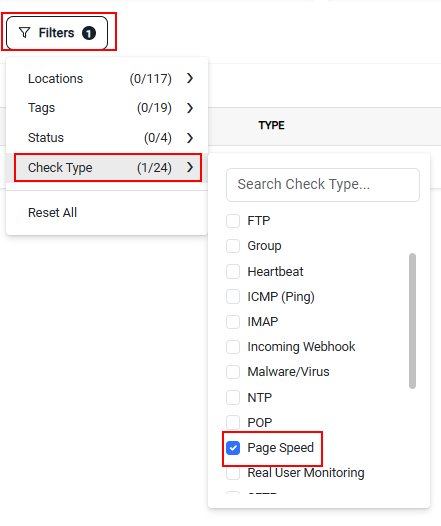Click the filter count badge showing 1
Screen dimensions: 441x526
click(89, 33)
